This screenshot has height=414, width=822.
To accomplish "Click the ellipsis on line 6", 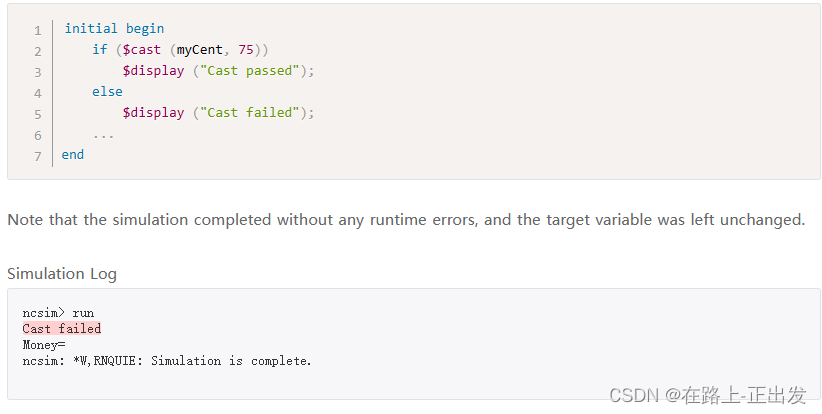I will pos(103,136).
